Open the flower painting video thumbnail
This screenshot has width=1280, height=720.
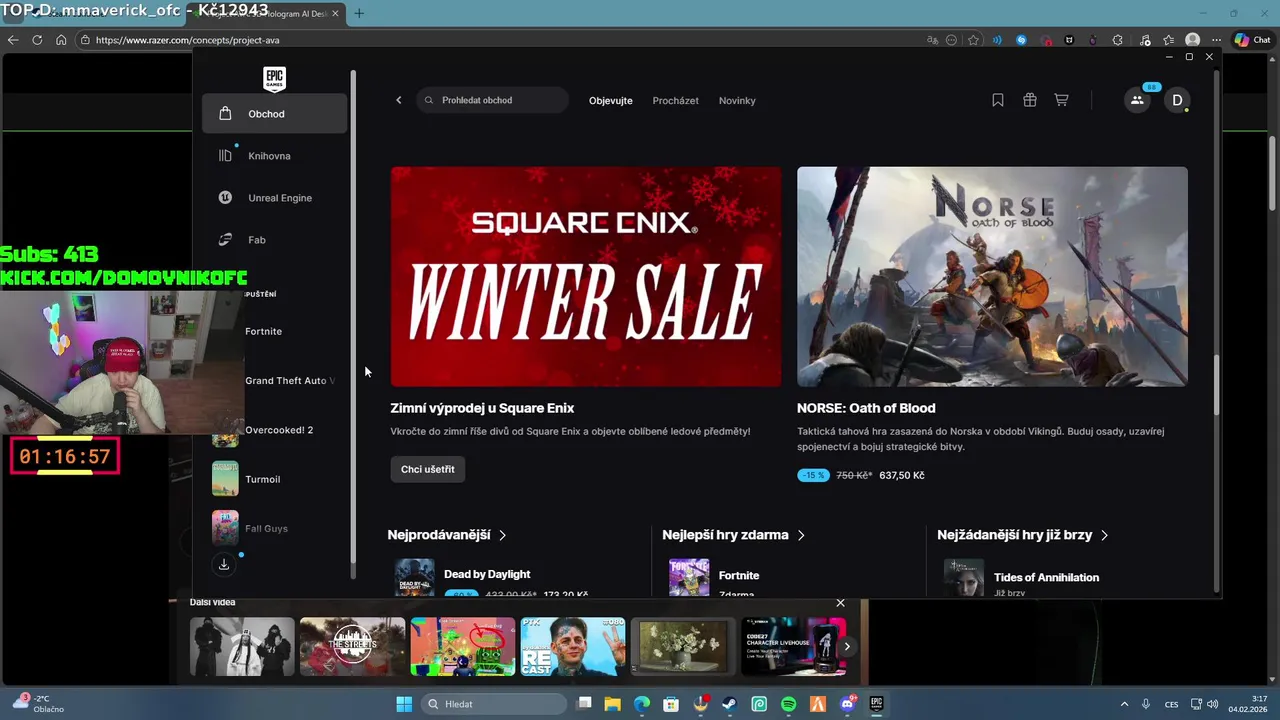click(x=682, y=646)
